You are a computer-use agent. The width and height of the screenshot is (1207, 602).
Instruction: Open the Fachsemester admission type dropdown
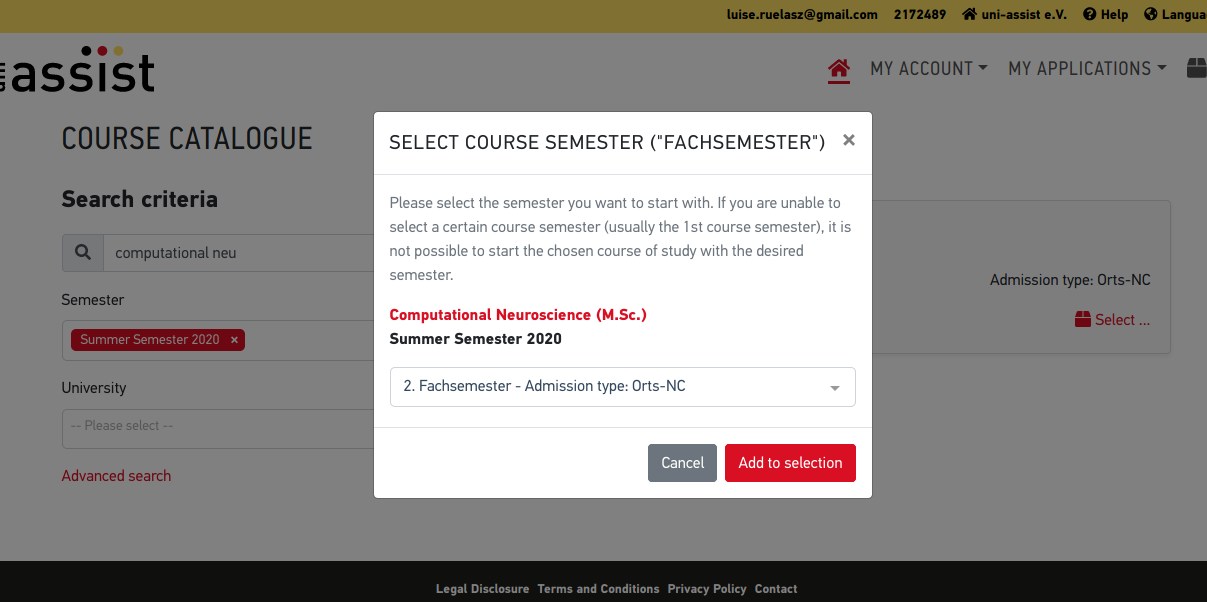point(623,387)
